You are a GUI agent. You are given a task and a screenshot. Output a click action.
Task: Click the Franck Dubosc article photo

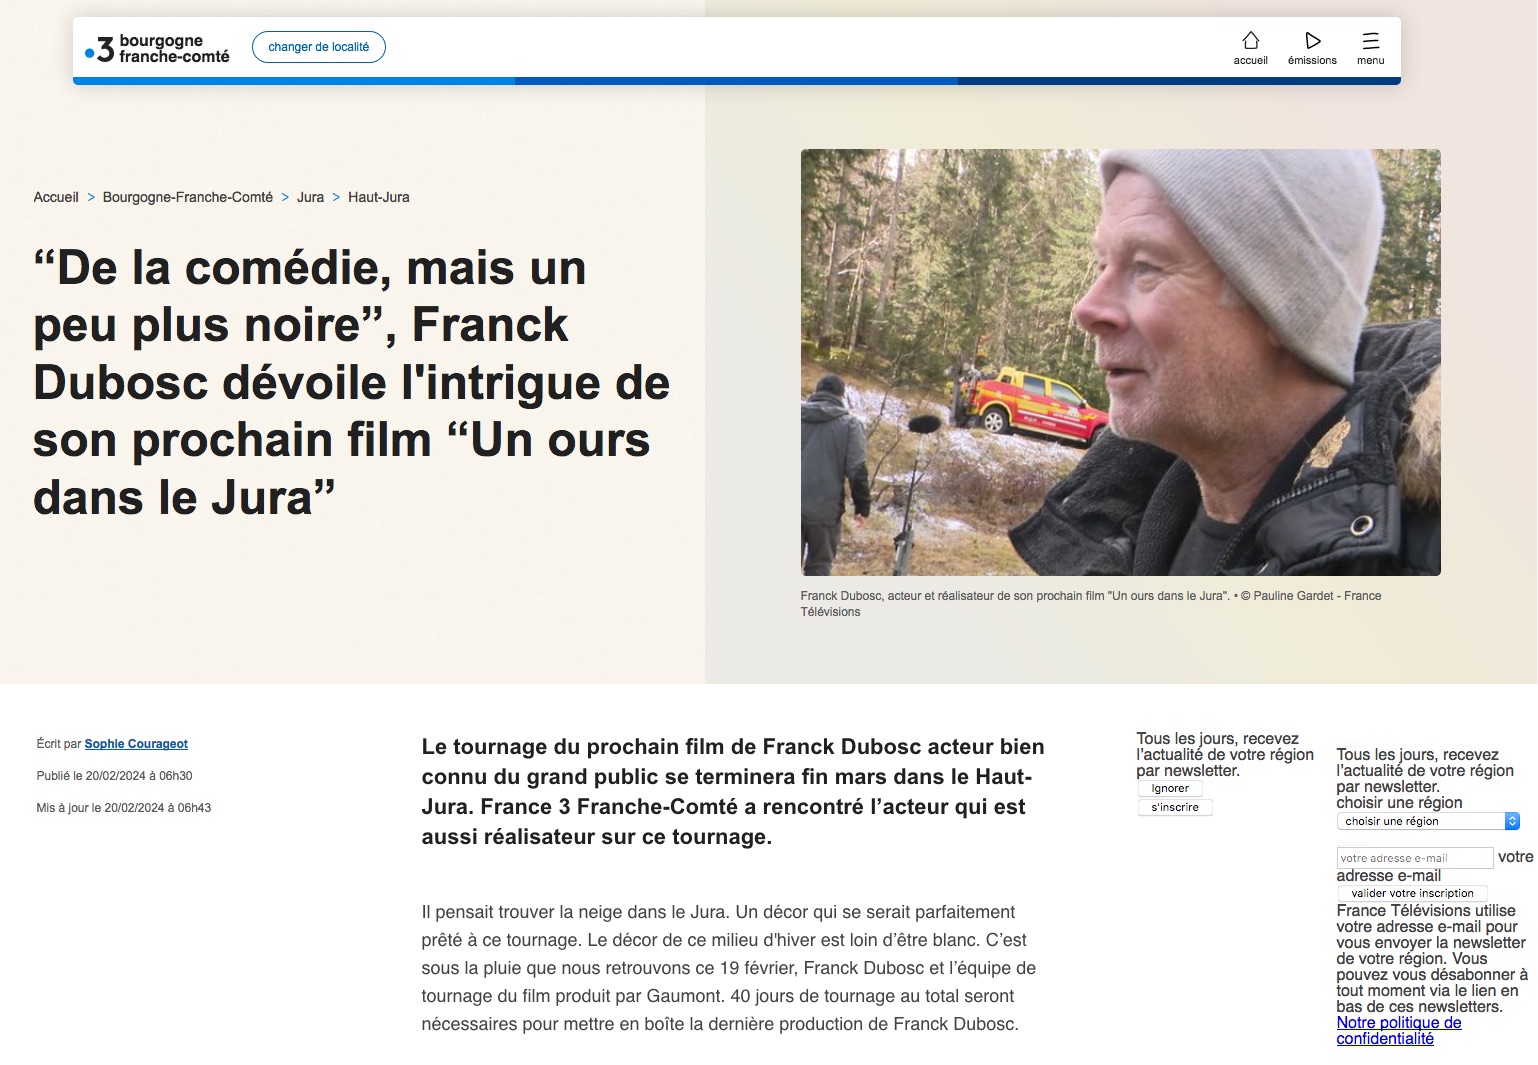tap(1120, 362)
